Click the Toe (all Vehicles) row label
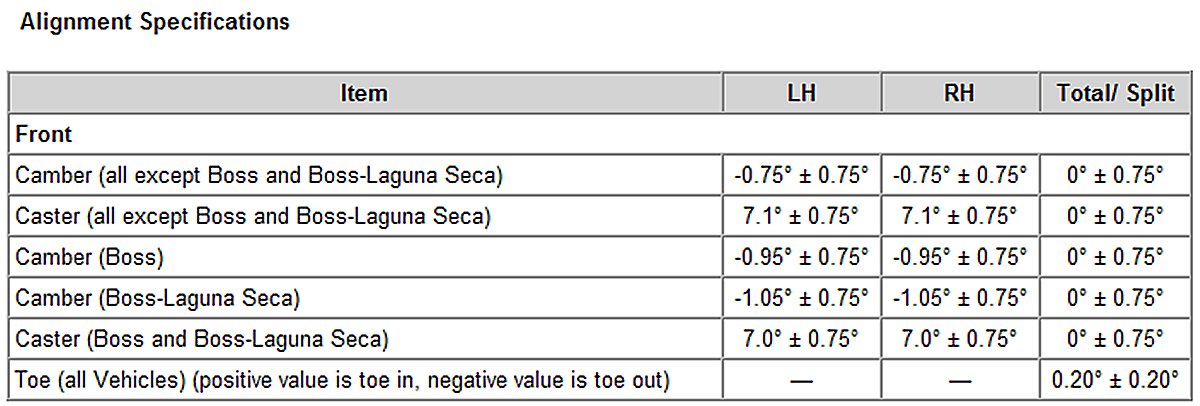The image size is (1200, 406). click(x=342, y=380)
